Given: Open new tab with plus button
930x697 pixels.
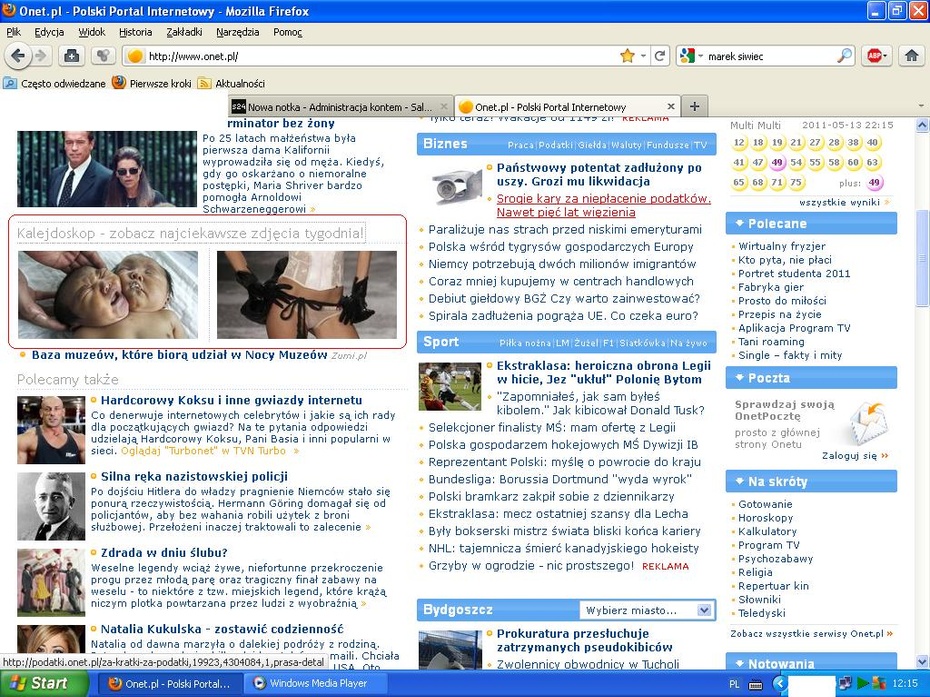Looking at the screenshot, I should click(694, 107).
